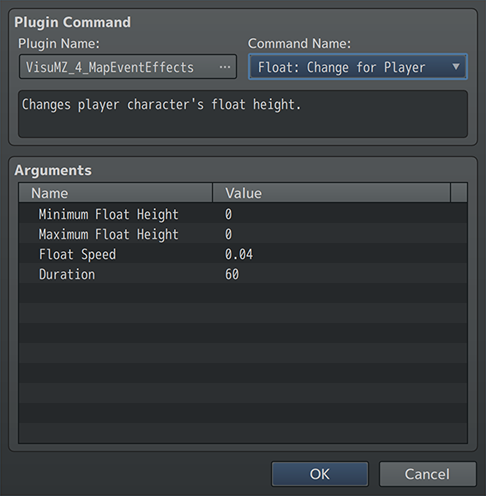Select the Duration argument row
Viewport: 486px width, 496px height.
(x=243, y=273)
